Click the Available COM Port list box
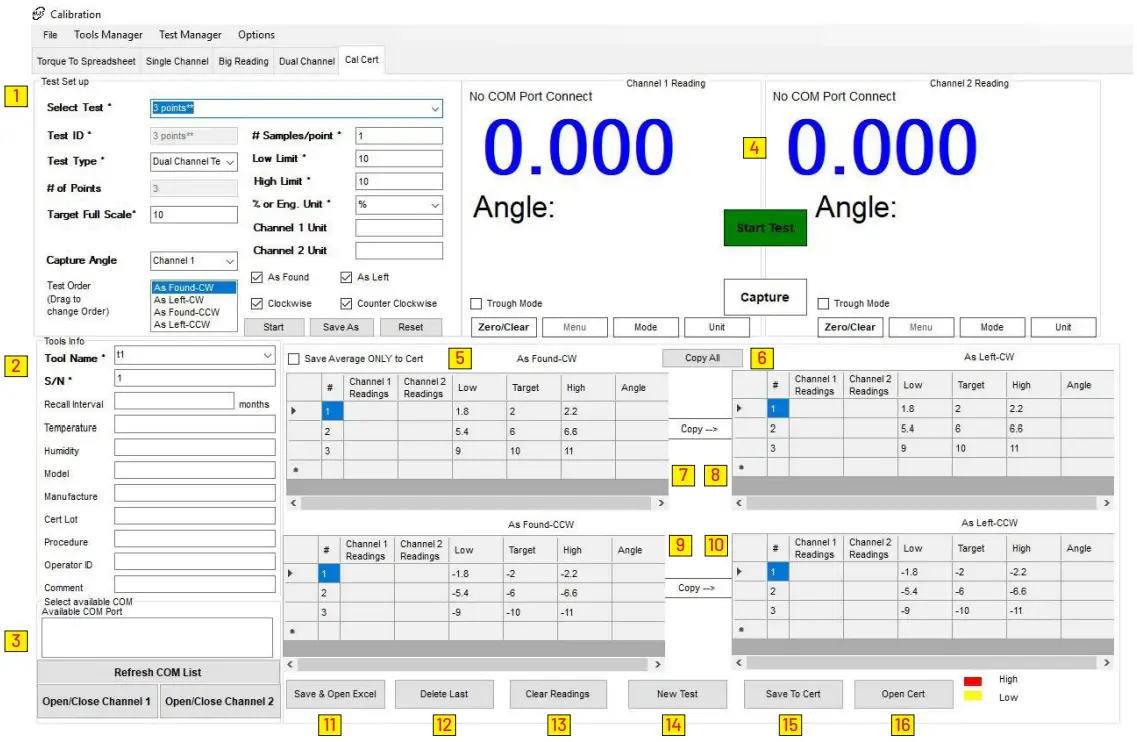The image size is (1137, 742). (157, 638)
